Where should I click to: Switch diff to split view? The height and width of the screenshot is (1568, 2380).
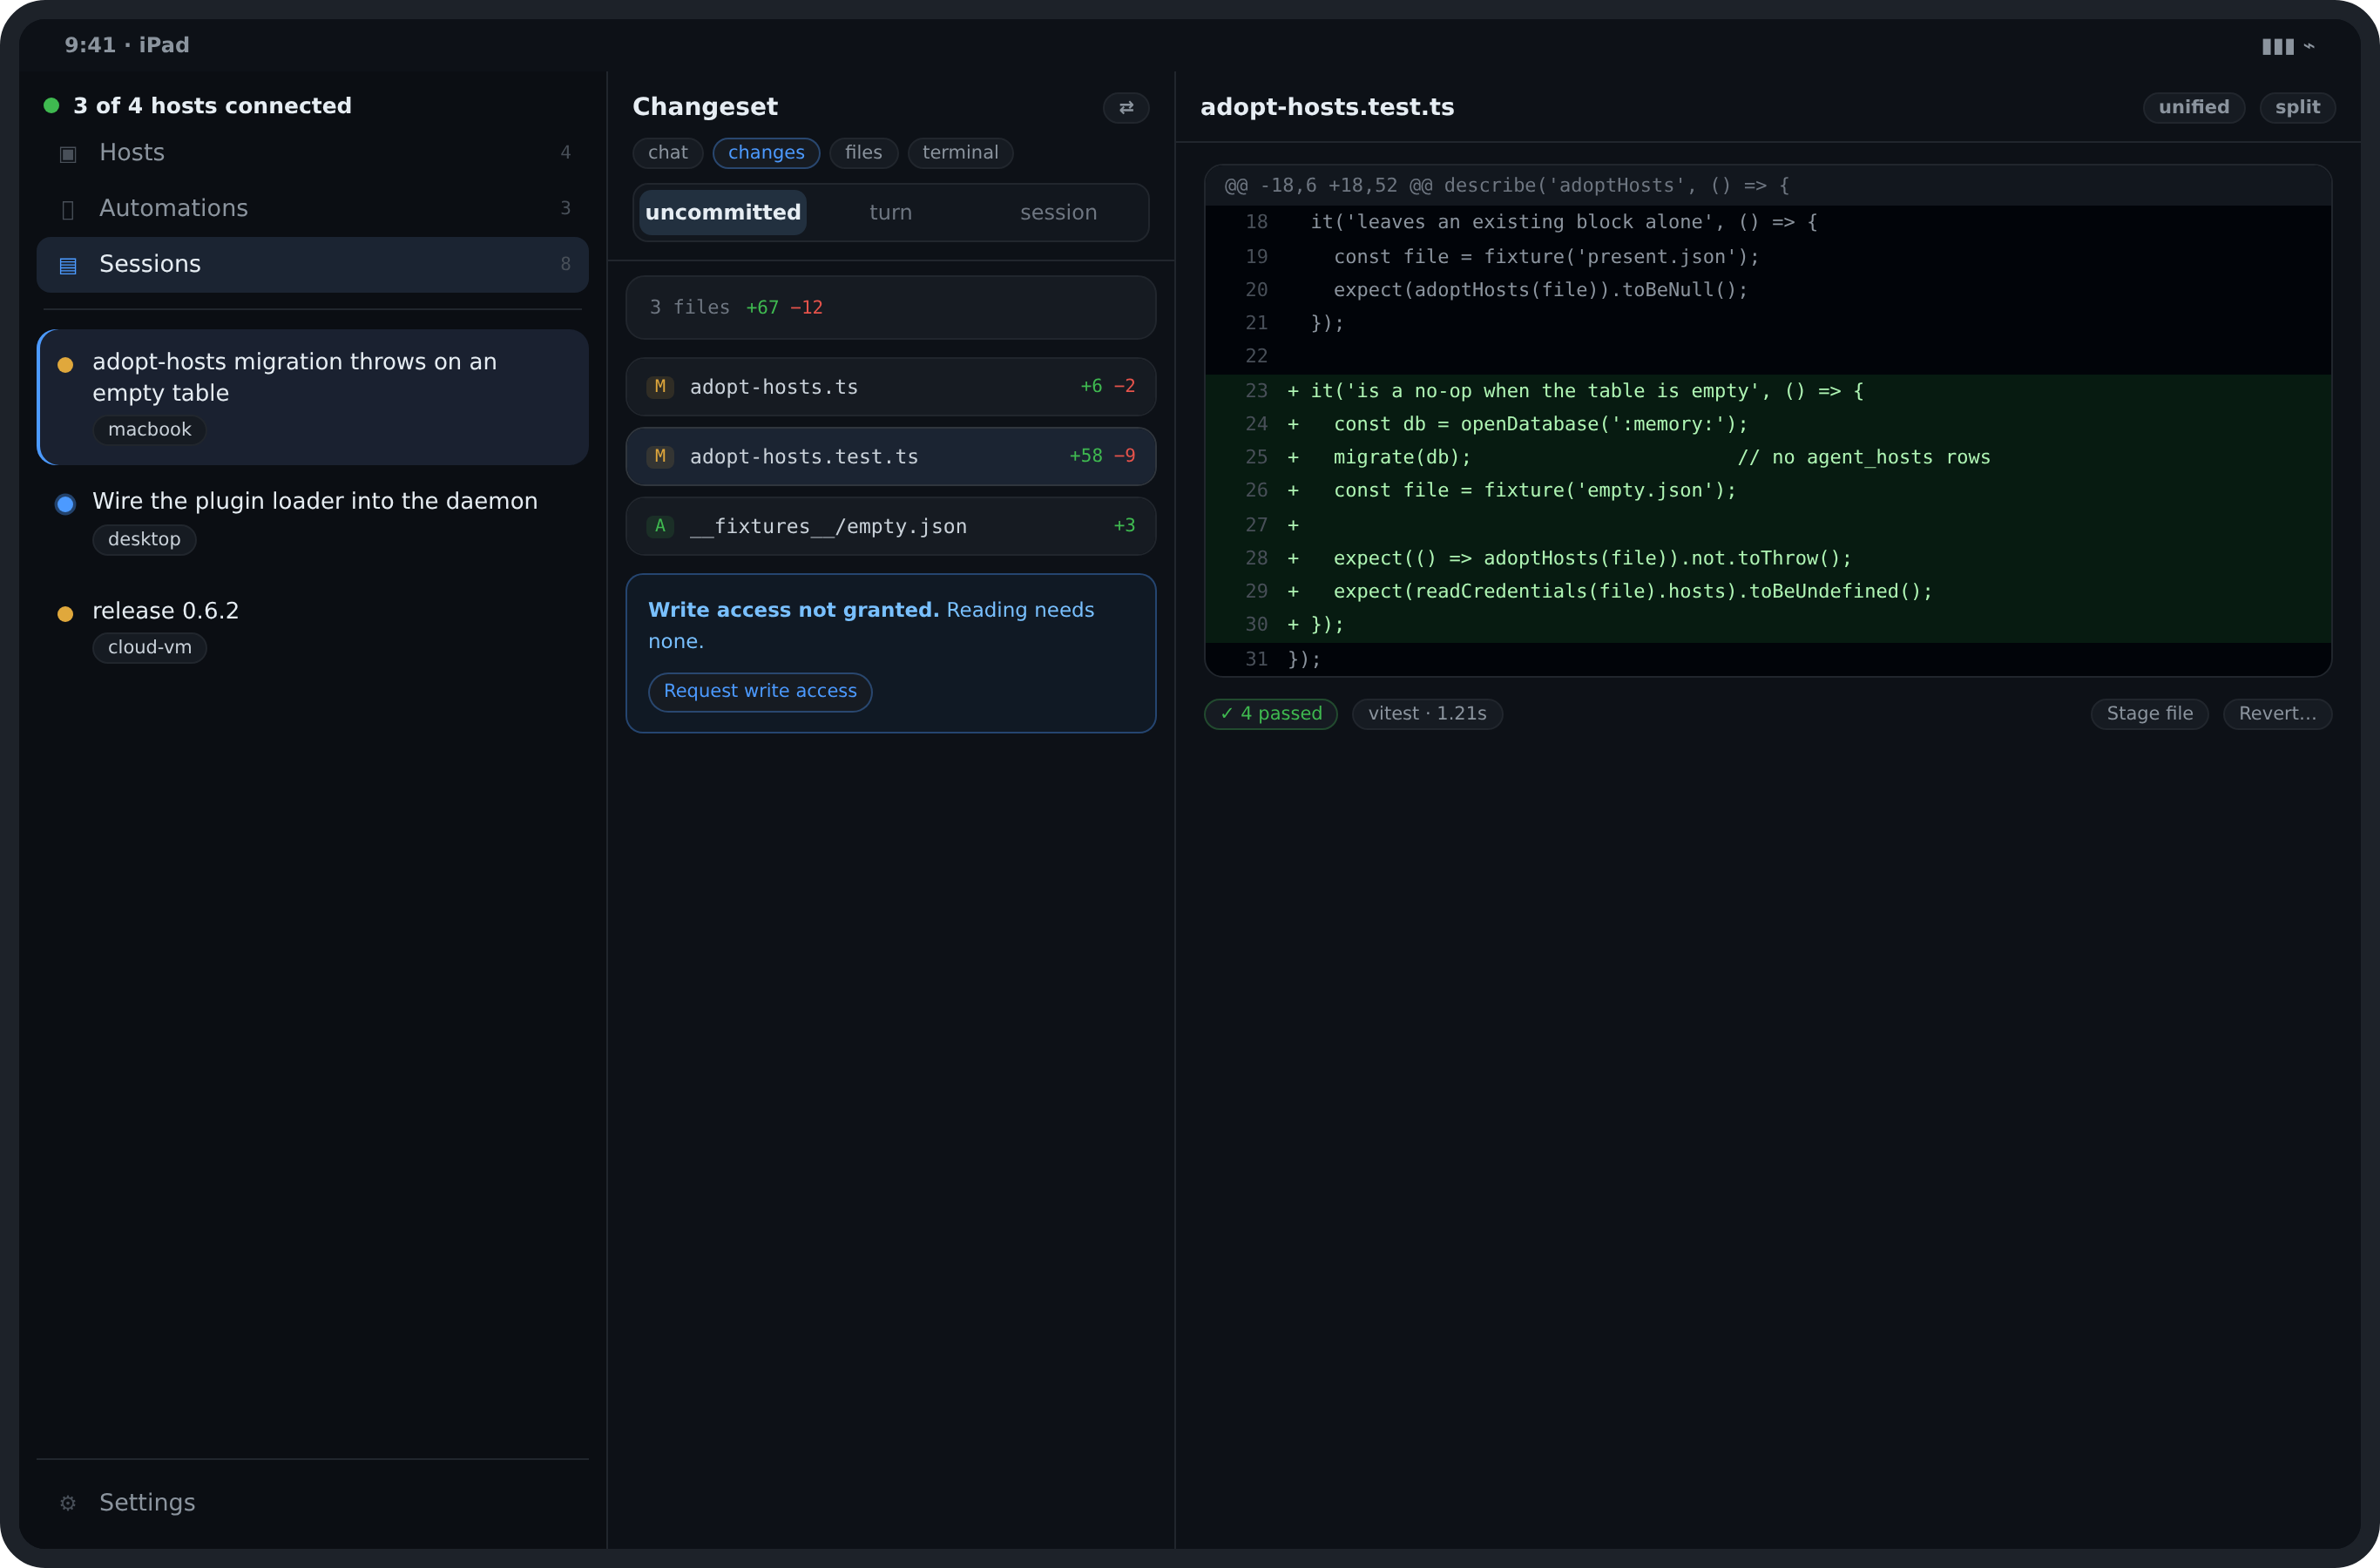tap(2297, 107)
